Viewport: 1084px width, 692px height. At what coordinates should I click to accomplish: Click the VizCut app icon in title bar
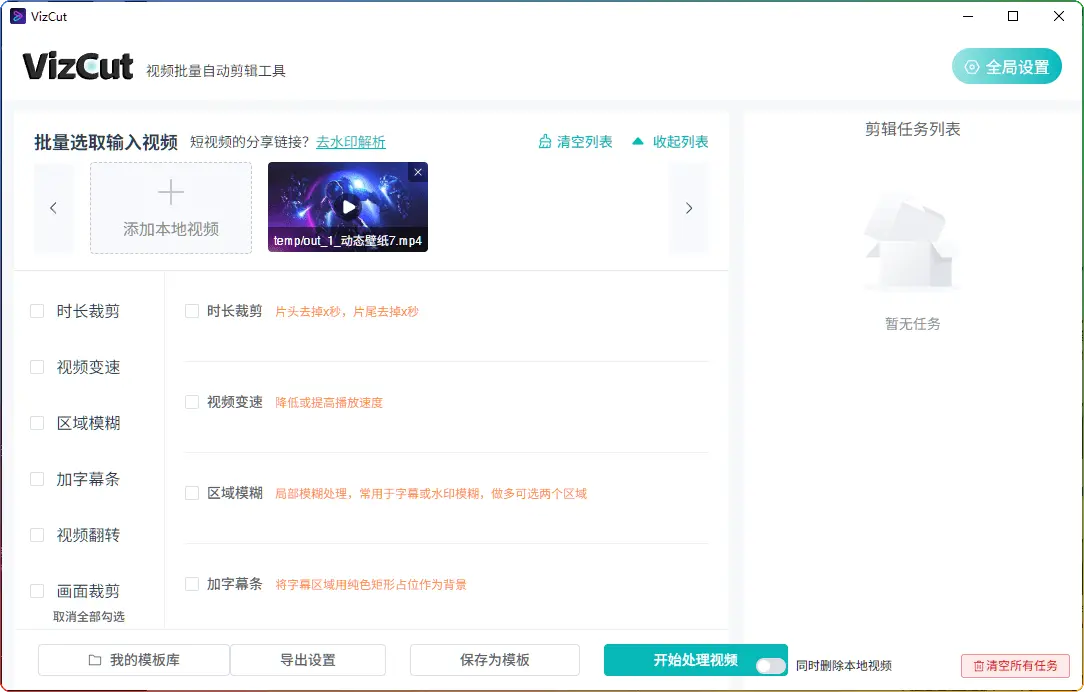17,16
